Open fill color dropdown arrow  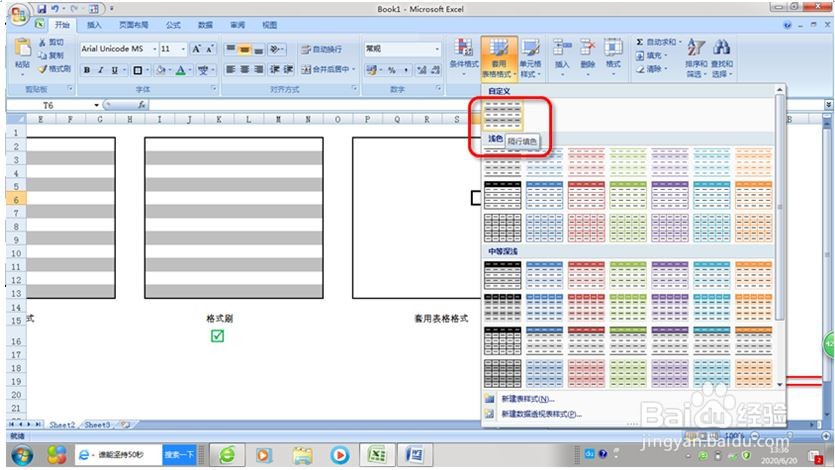[170, 70]
